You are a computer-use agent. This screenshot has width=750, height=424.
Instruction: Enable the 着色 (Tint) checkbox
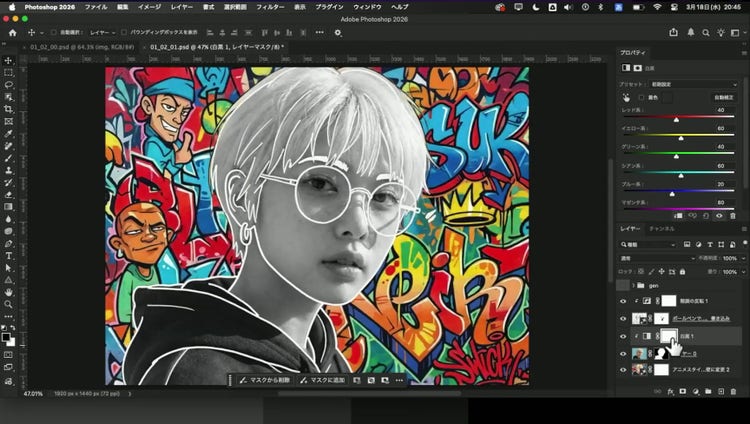(x=641, y=97)
